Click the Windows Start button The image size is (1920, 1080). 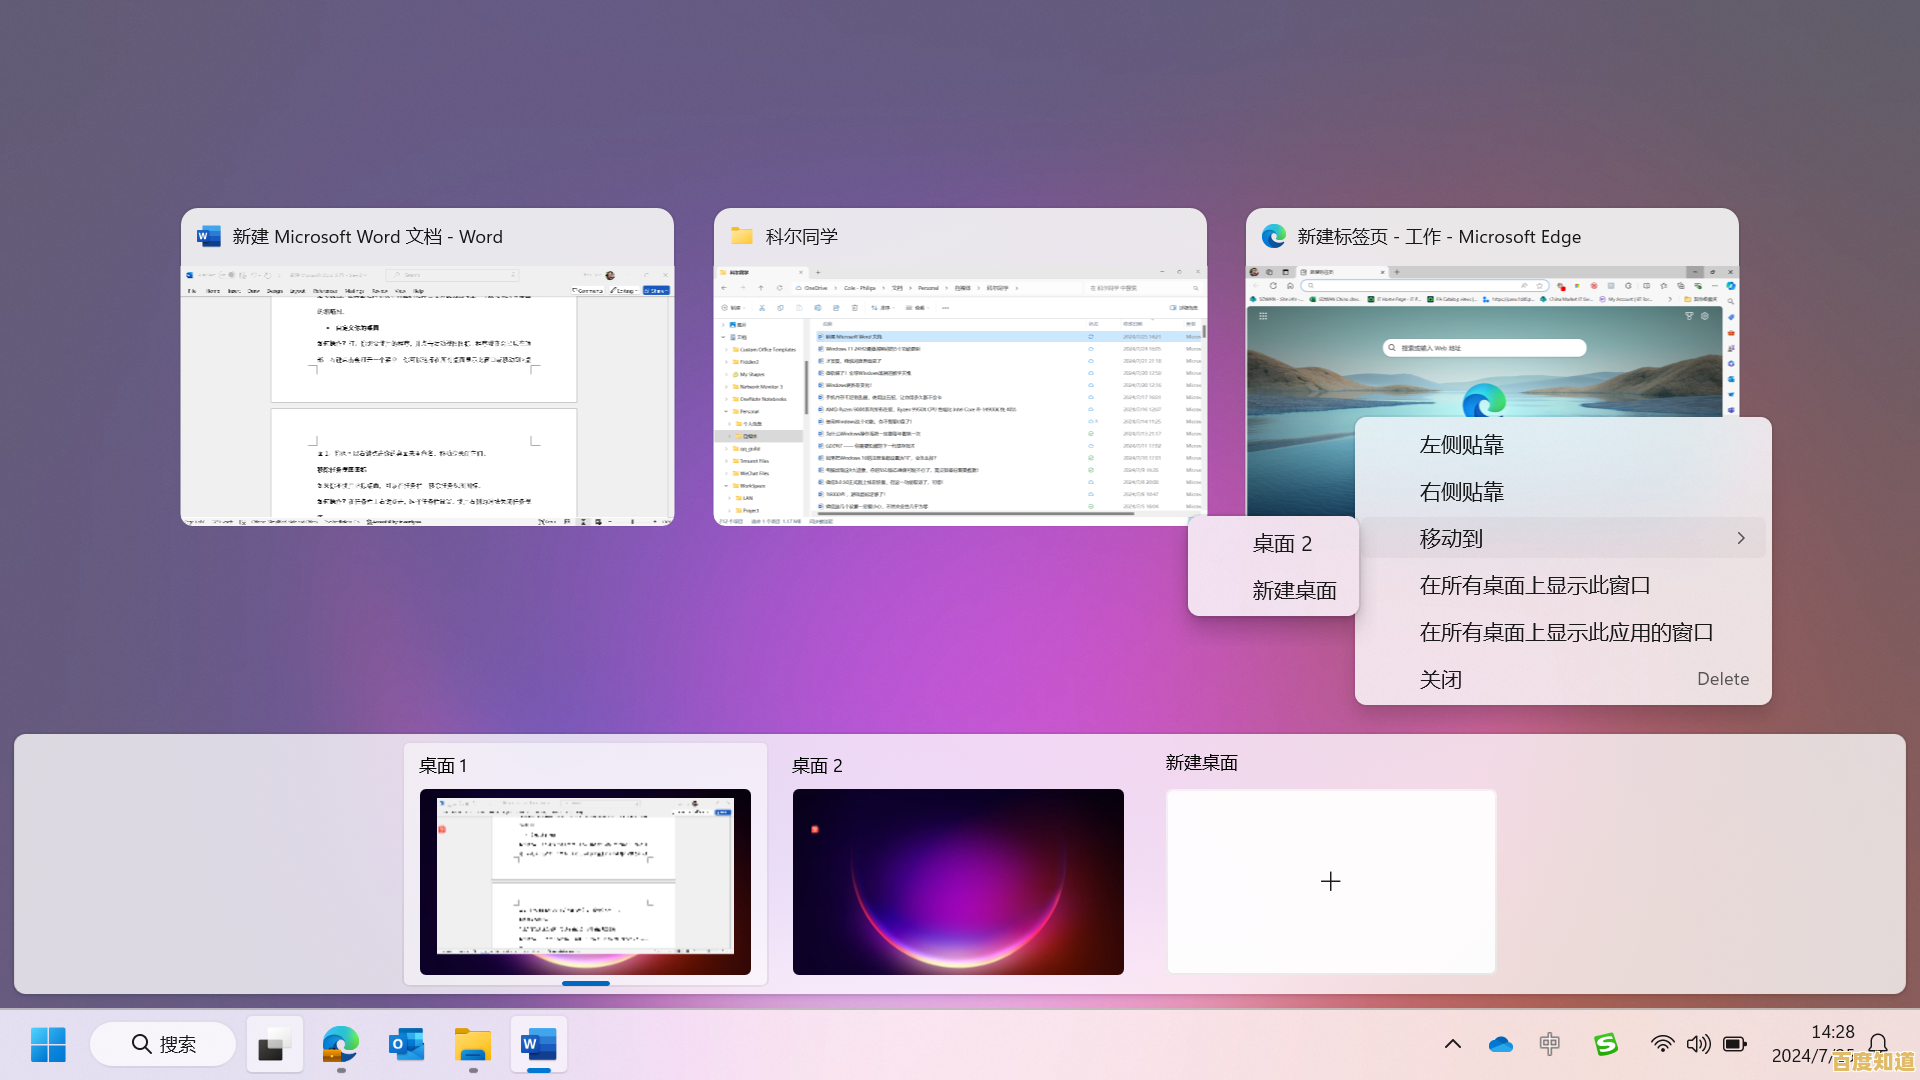[x=48, y=1044]
